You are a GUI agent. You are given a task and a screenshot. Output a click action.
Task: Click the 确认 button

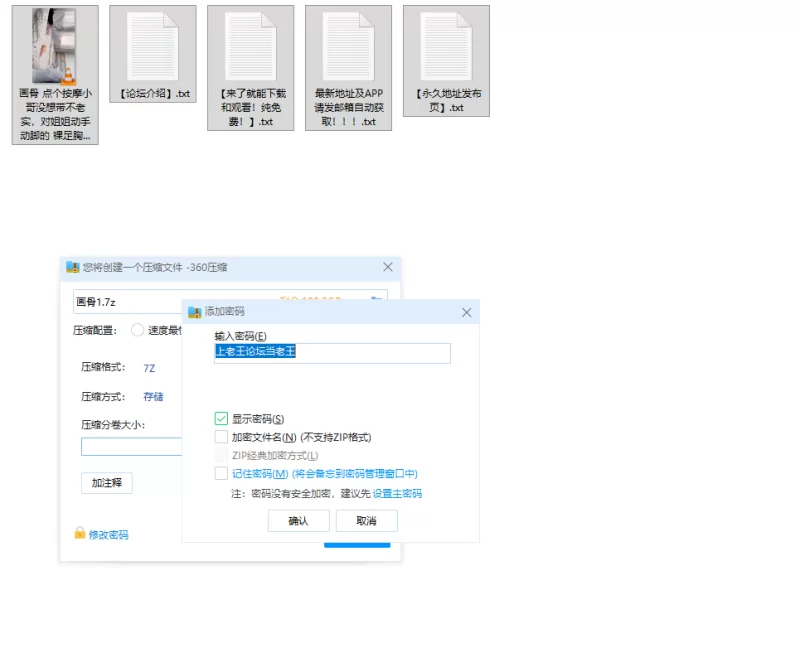tap(298, 521)
